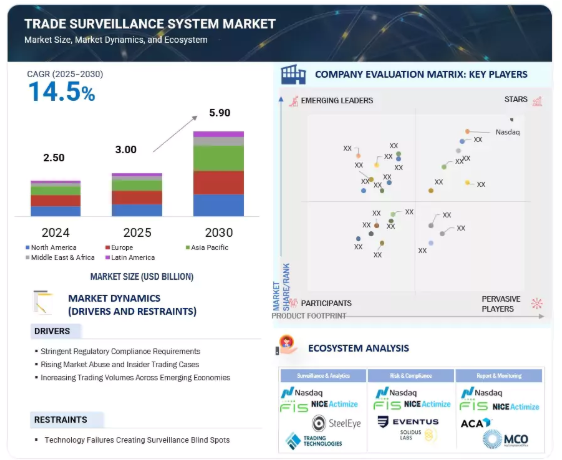Click the red Europe segment of the 2030 bar
Viewport: 562px width, 460px height.
coord(219,182)
